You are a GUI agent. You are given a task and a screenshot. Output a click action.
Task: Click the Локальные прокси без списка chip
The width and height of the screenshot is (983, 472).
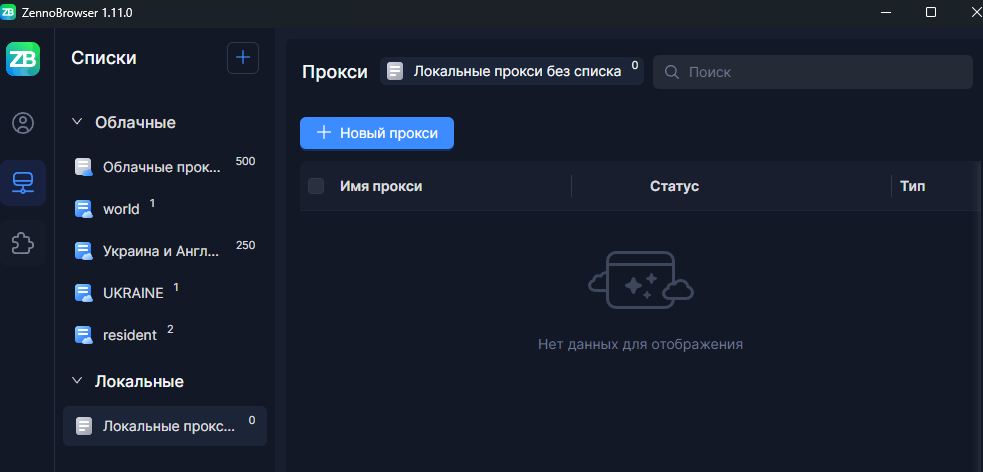(512, 71)
